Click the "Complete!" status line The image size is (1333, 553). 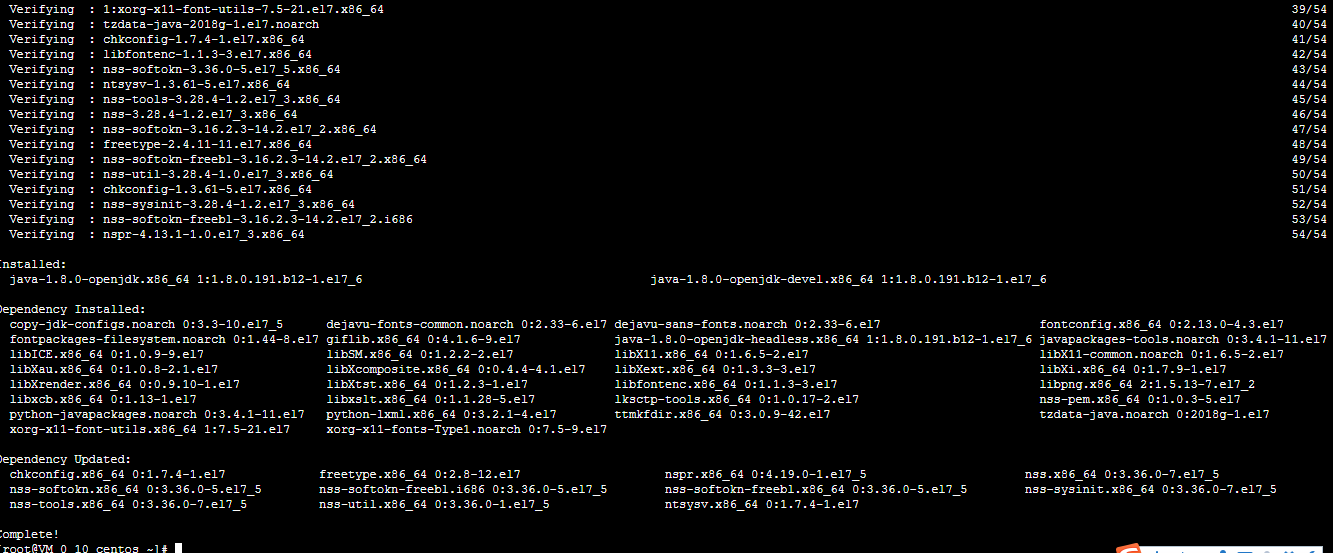tap(28, 534)
